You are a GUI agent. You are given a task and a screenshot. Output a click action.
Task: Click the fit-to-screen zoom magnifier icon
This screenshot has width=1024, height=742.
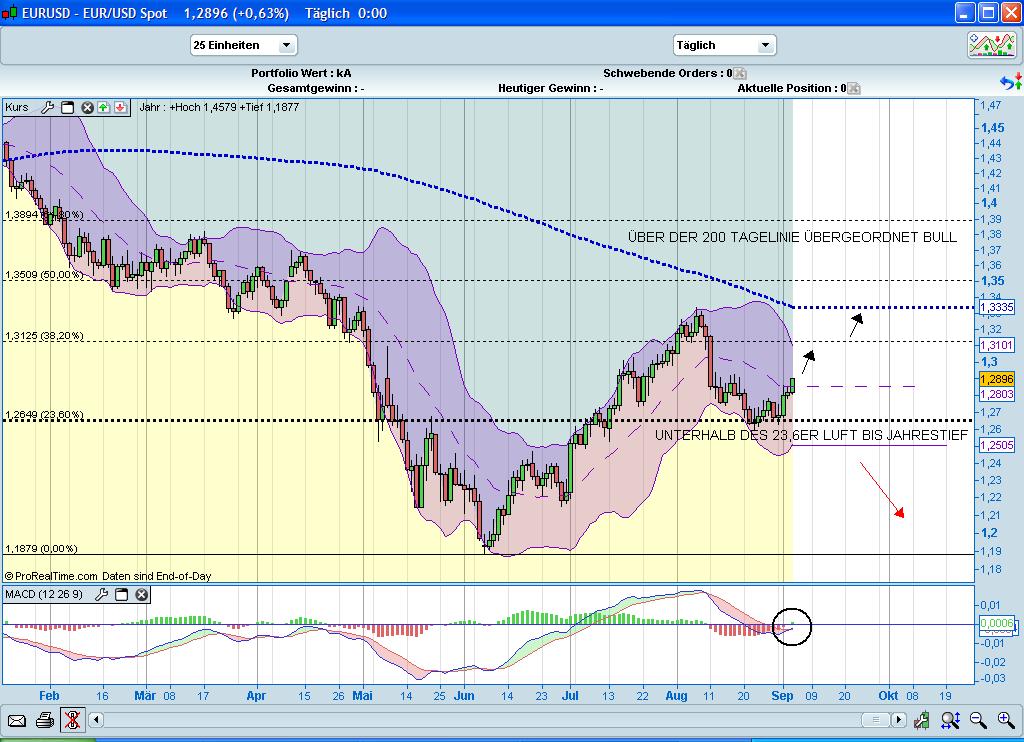950,720
